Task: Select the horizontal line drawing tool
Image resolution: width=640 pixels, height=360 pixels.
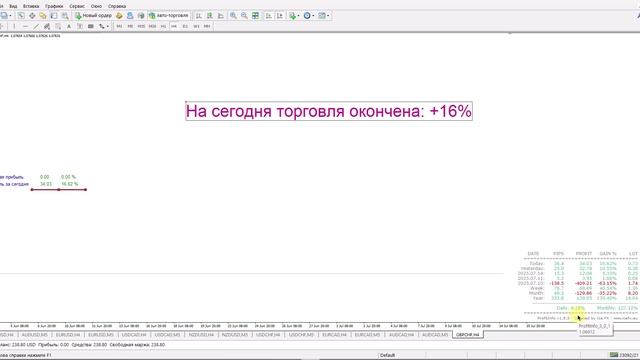Action: 25,26
